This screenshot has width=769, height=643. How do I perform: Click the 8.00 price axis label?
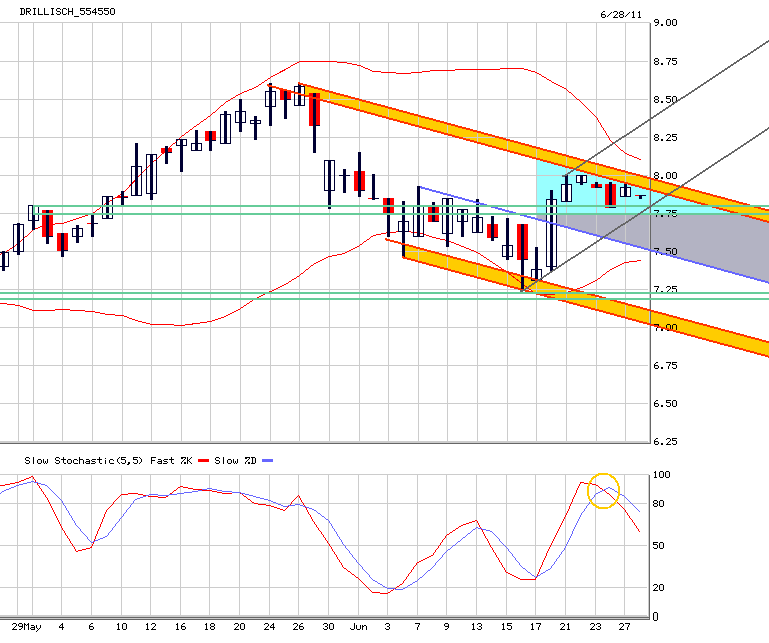665,176
